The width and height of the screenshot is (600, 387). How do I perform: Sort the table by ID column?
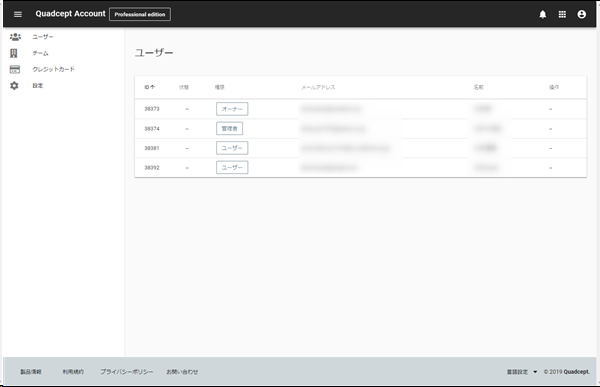[150, 87]
